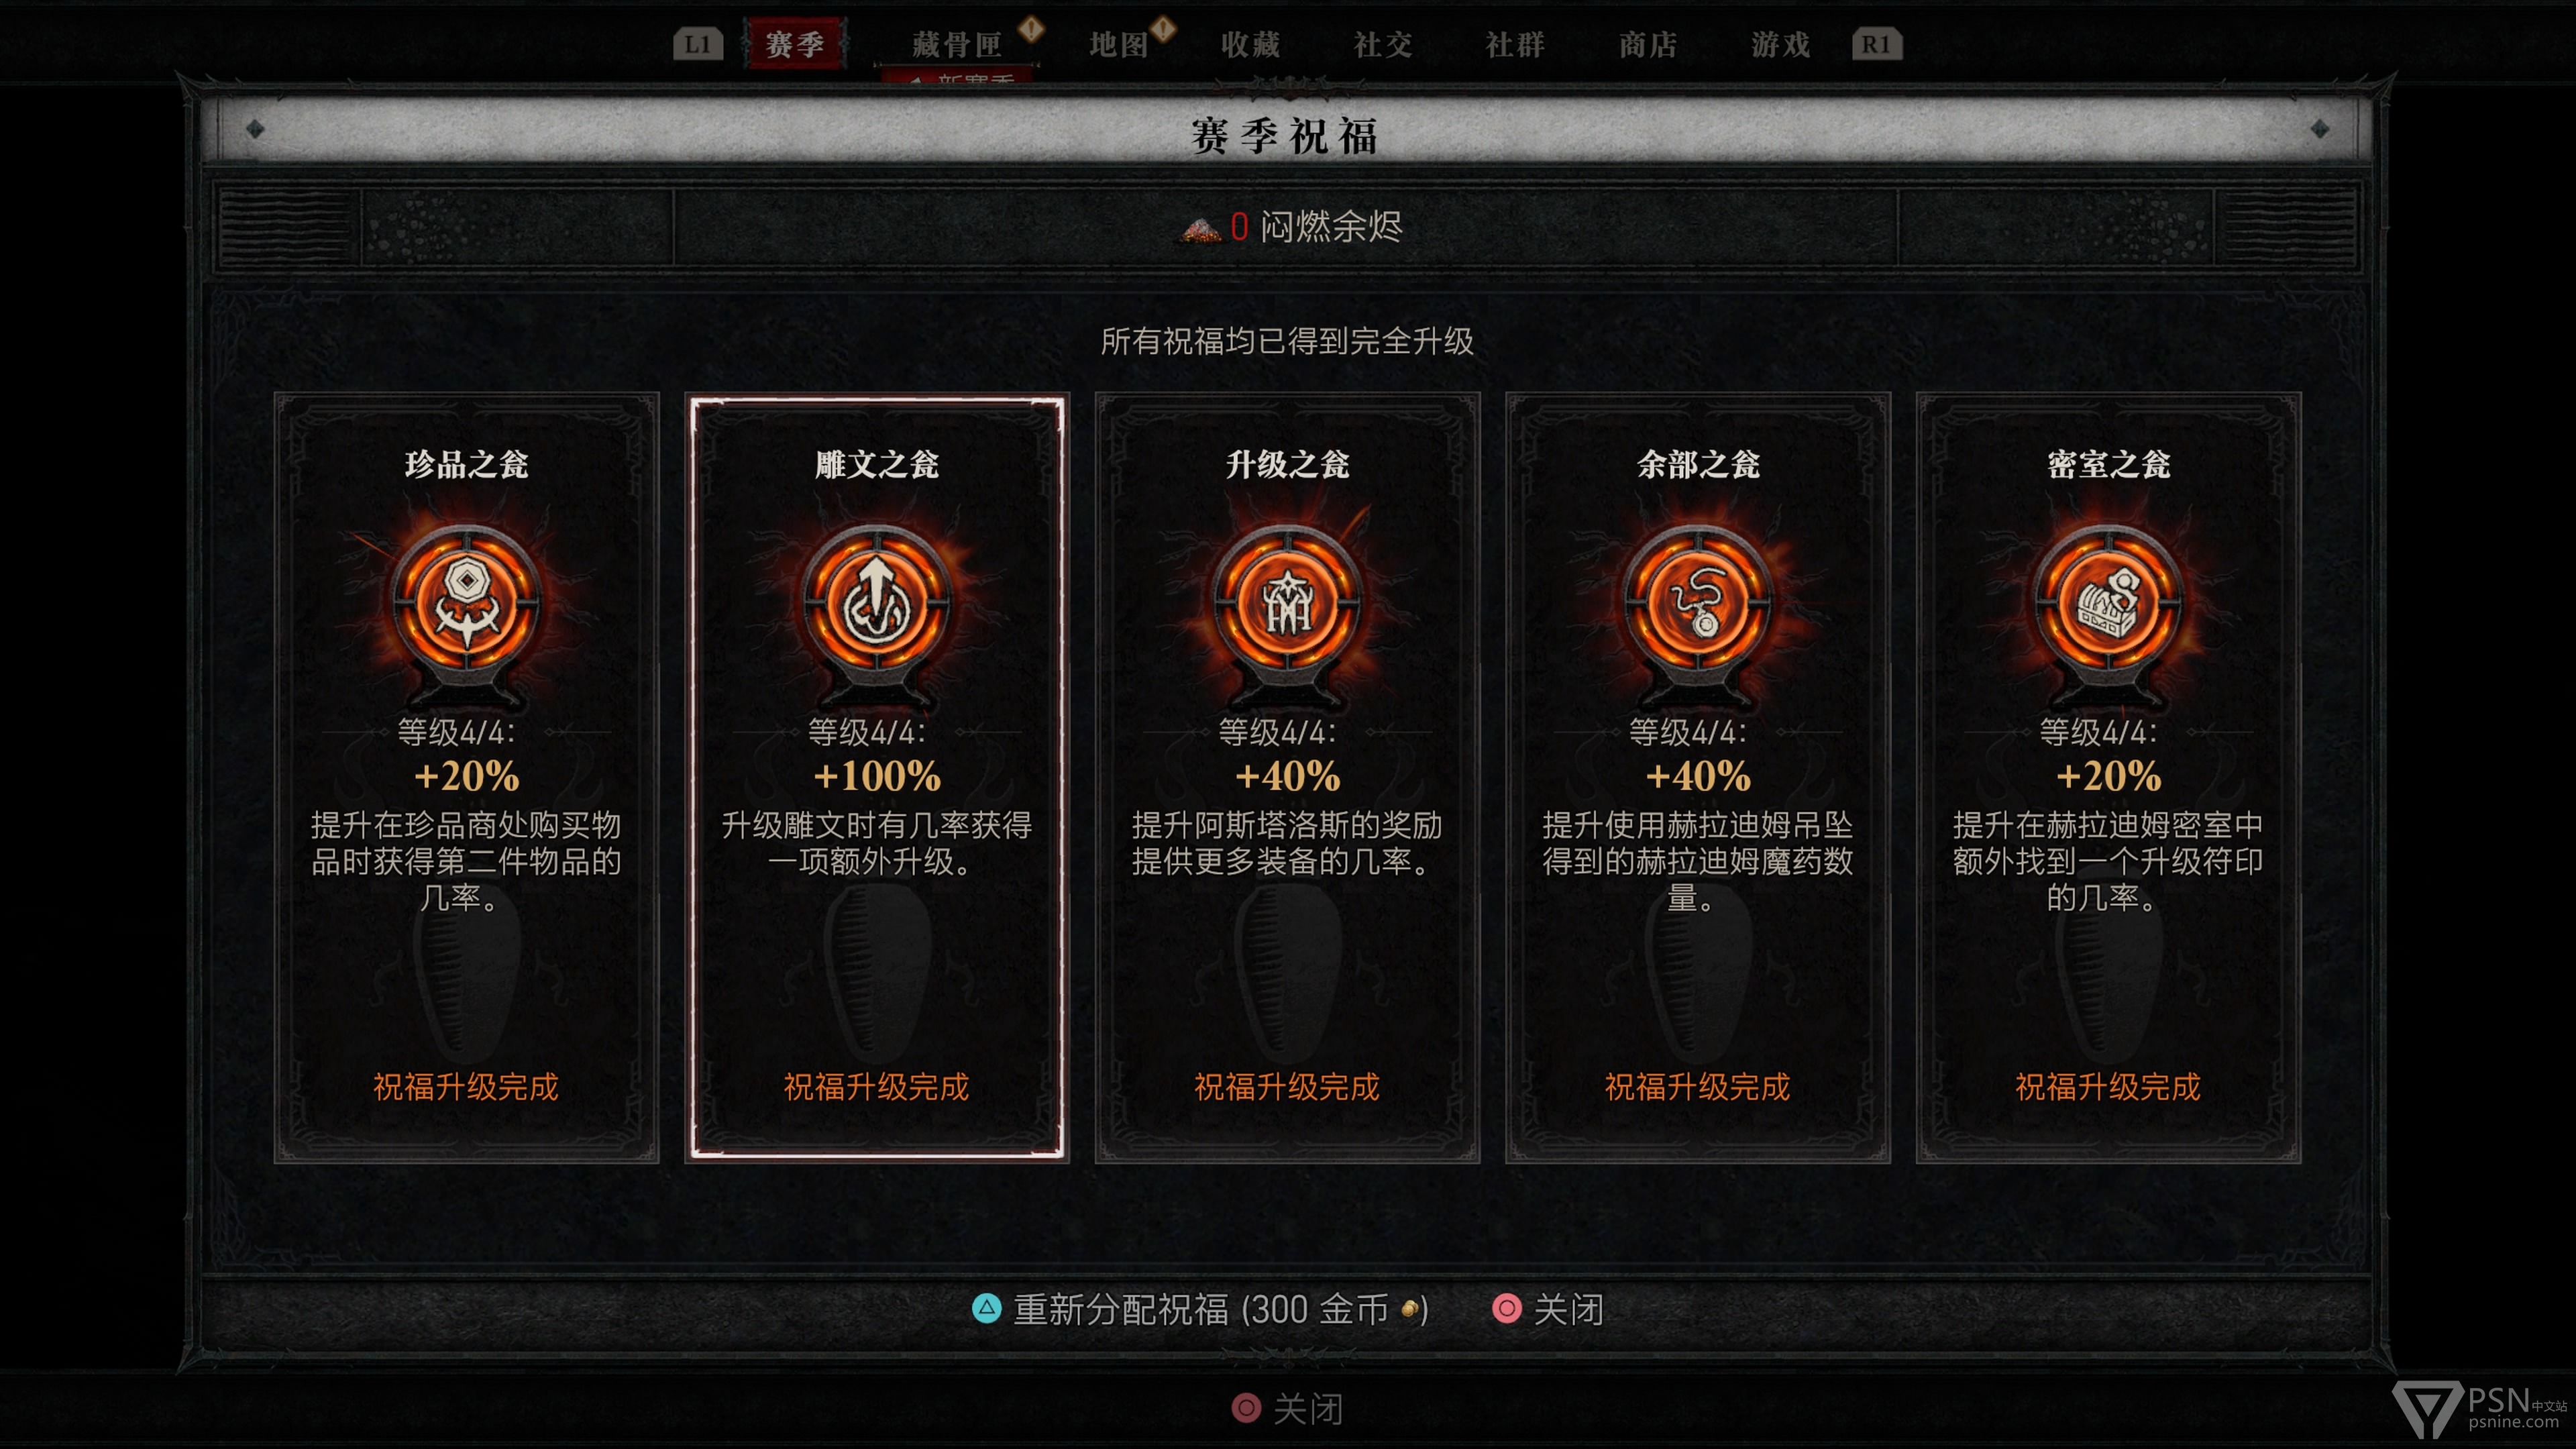Click the circle button icon in panel footer
Viewport: 2576px width, 1449px height.
(x=1506, y=1308)
